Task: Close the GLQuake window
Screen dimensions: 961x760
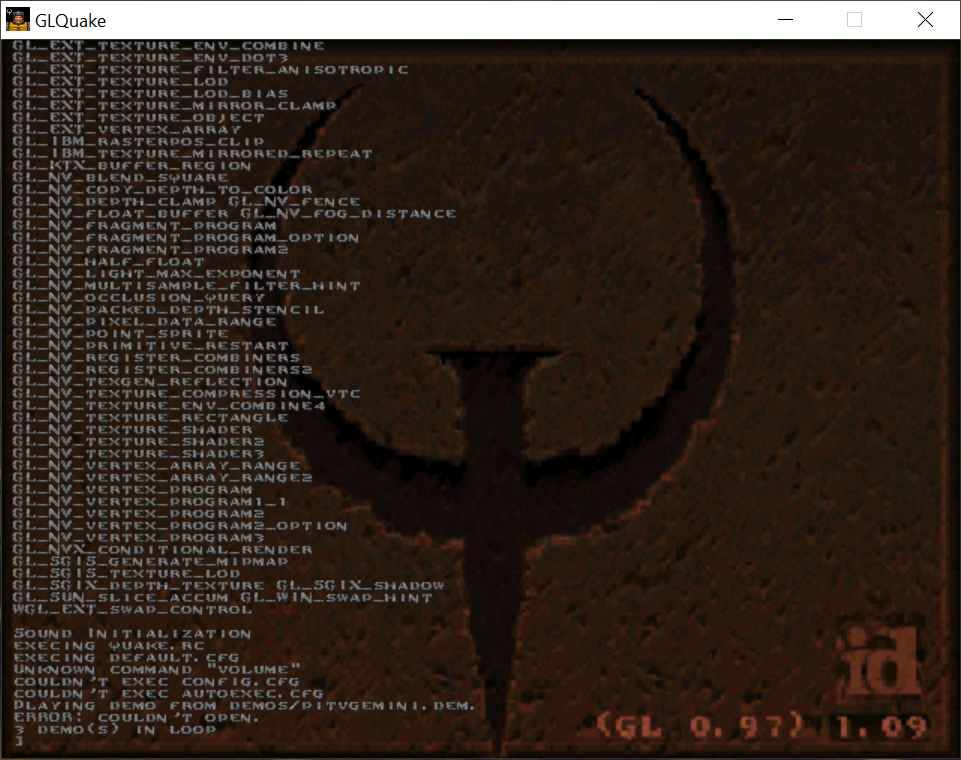Action: pos(925,20)
